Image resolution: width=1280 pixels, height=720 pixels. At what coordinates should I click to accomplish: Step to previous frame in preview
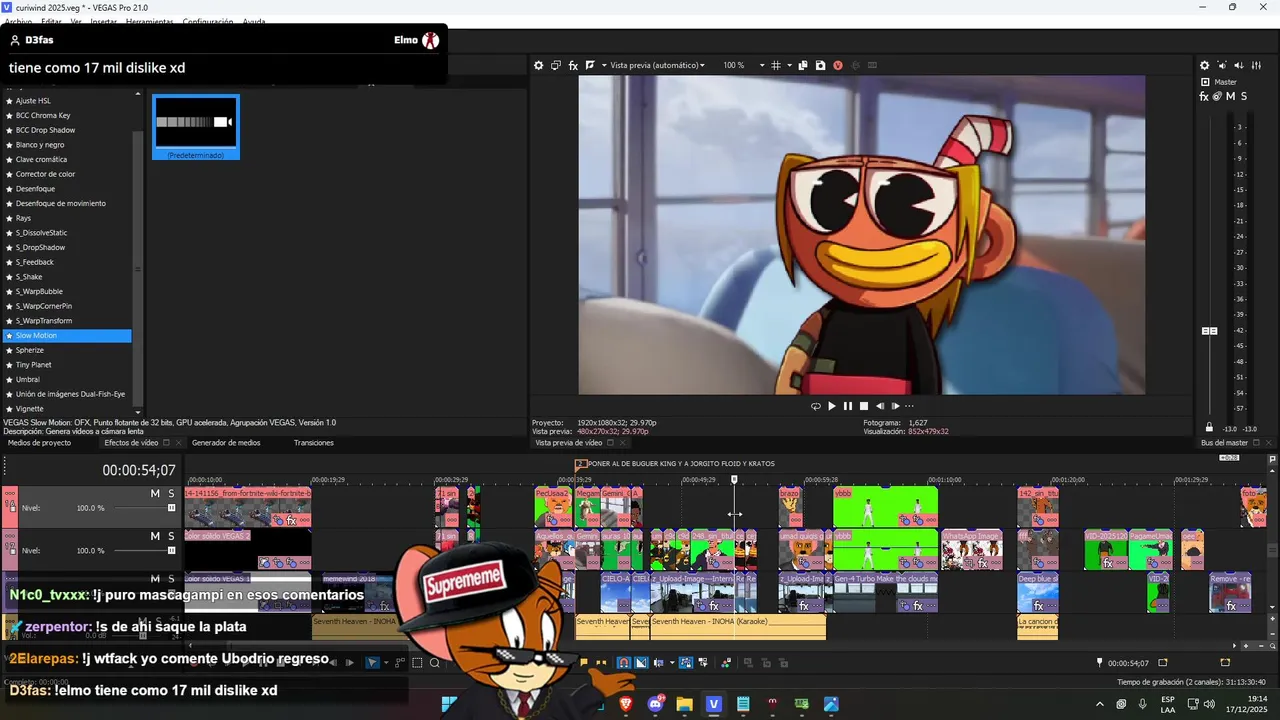pos(880,406)
